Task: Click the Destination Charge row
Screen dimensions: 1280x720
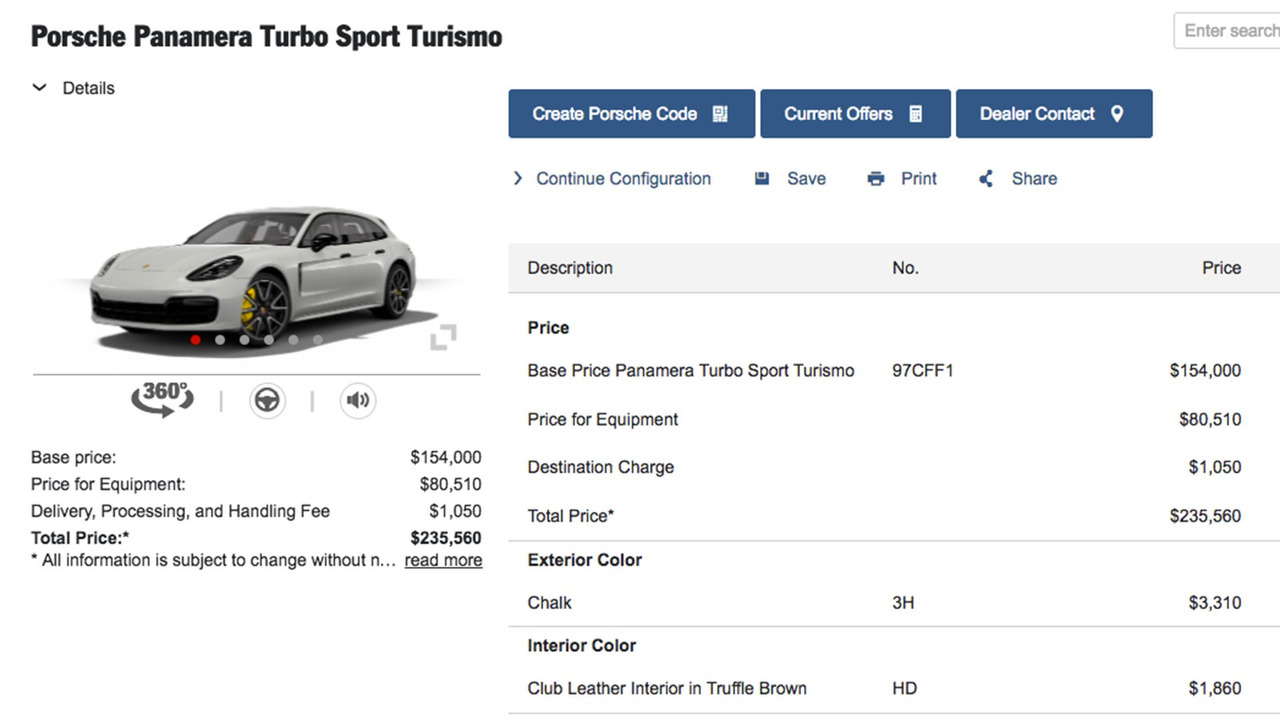Action: pyautogui.click(x=894, y=468)
